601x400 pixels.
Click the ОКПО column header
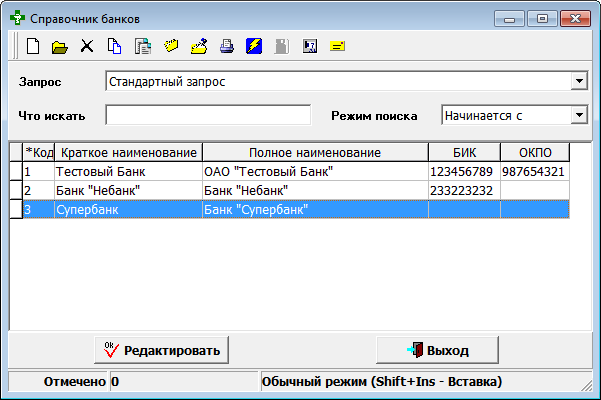click(x=535, y=152)
